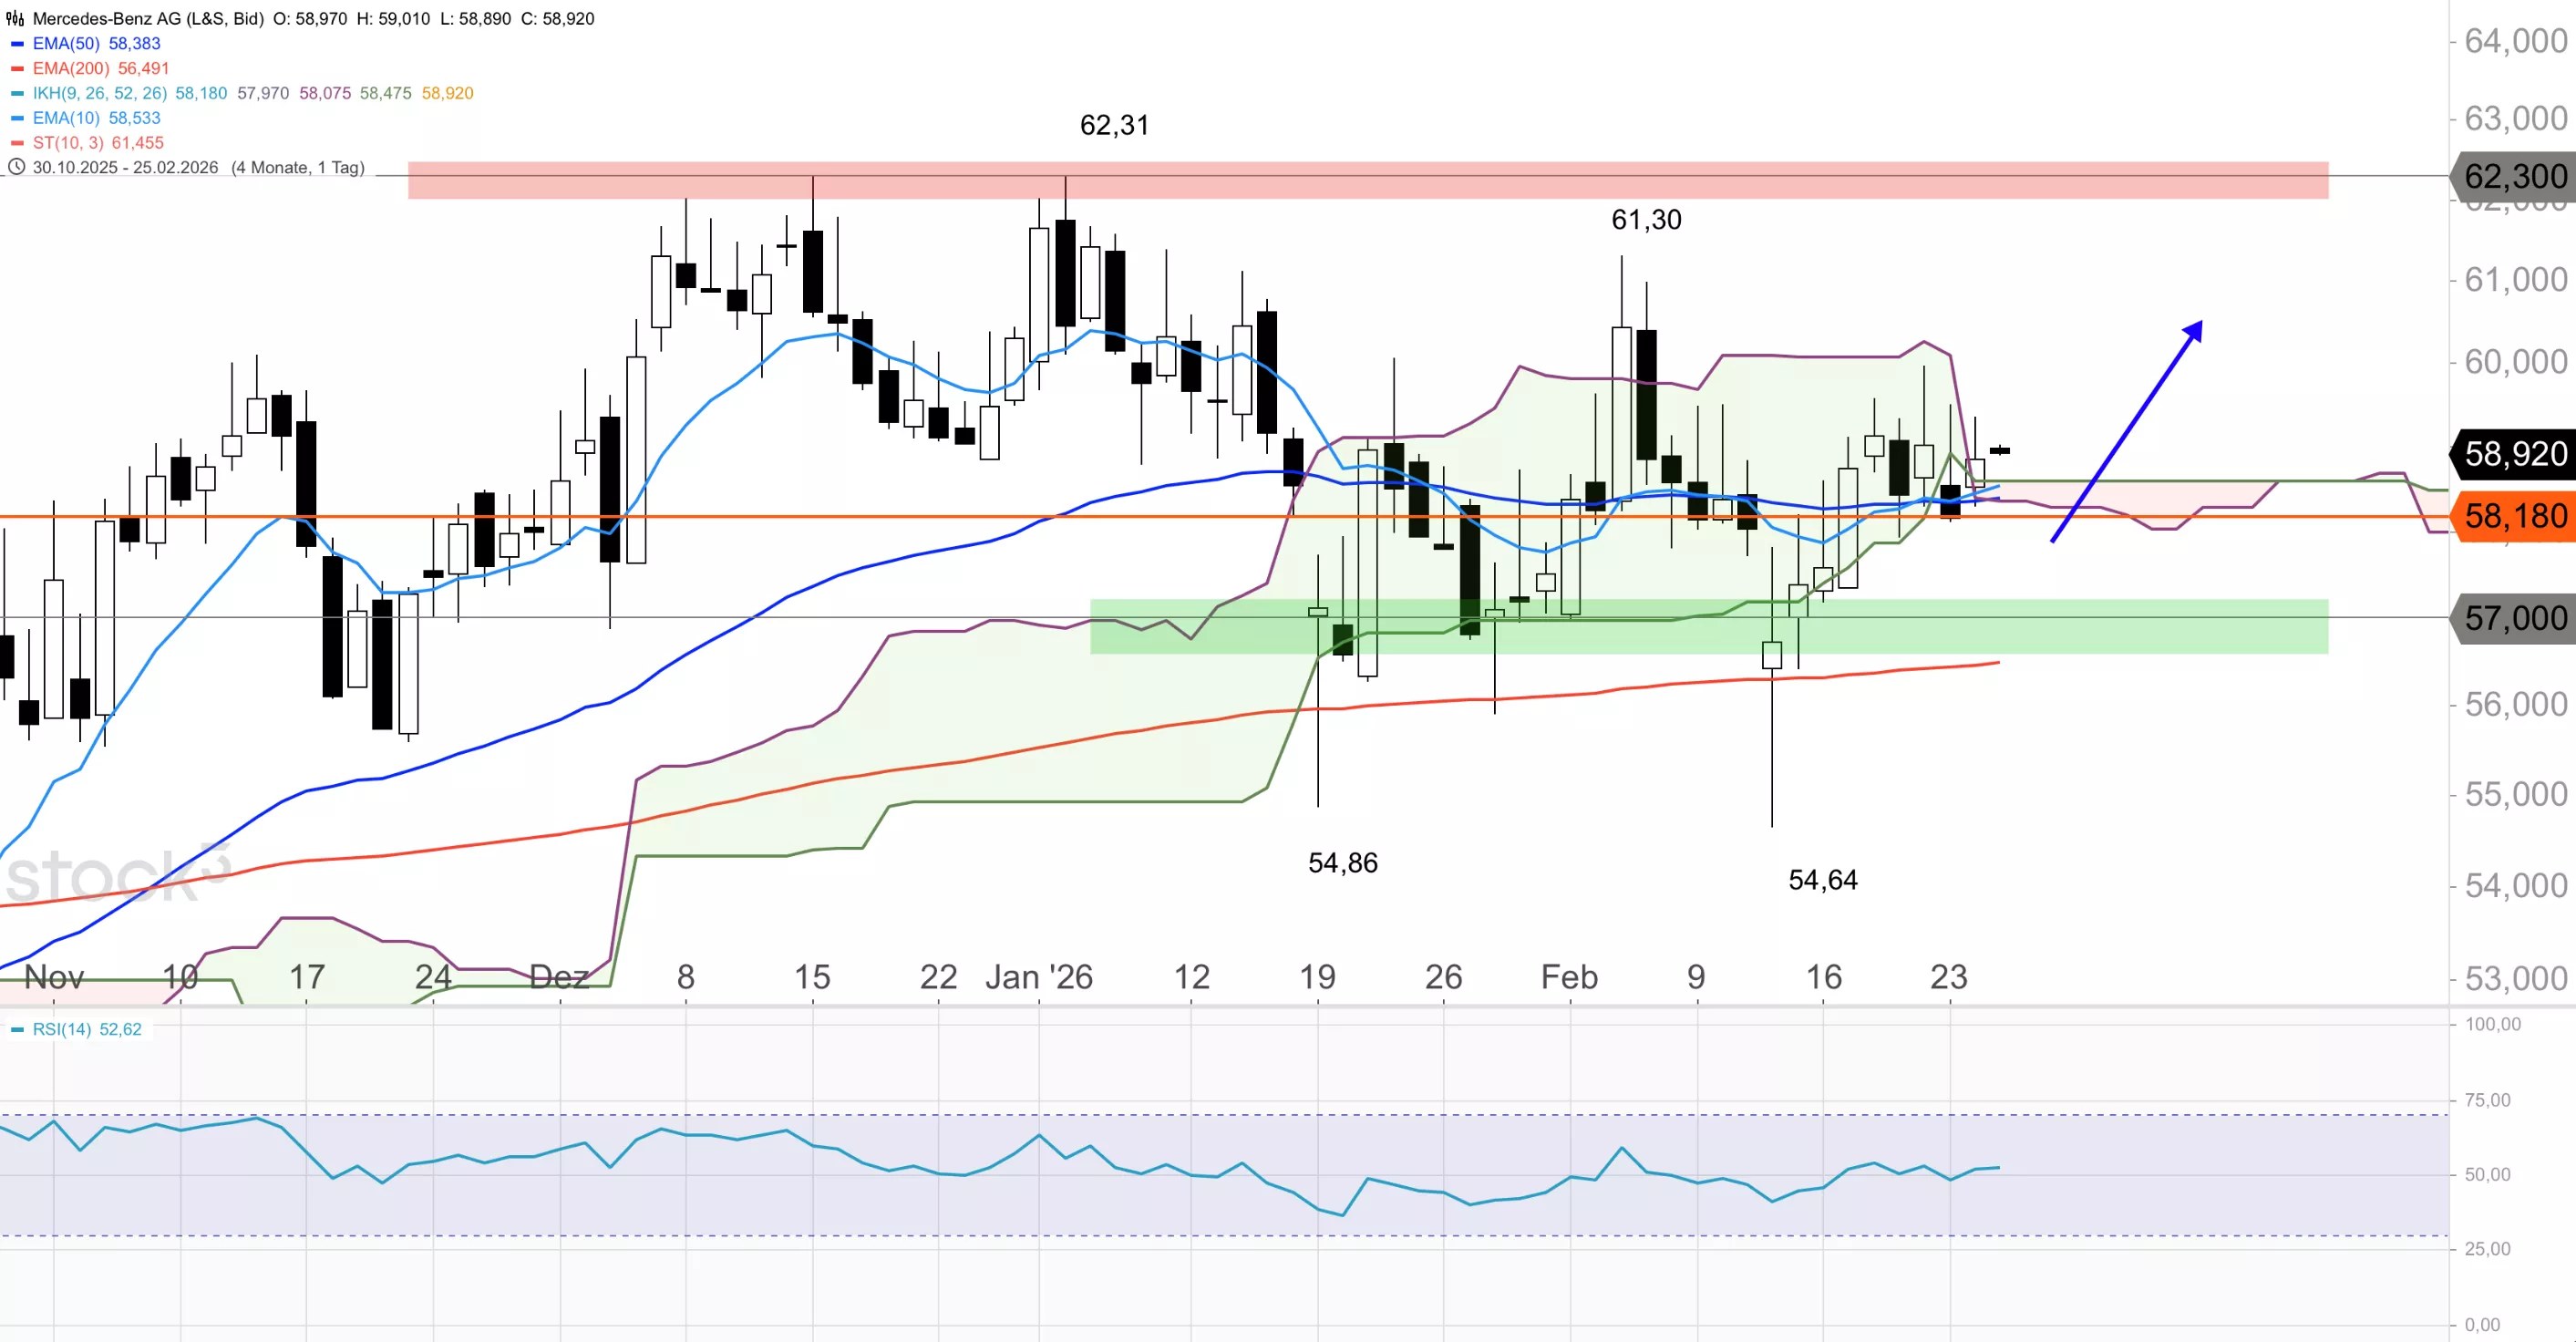Select the 62,300 resistance price label
This screenshot has height=1342, width=2576.
[x=2513, y=176]
